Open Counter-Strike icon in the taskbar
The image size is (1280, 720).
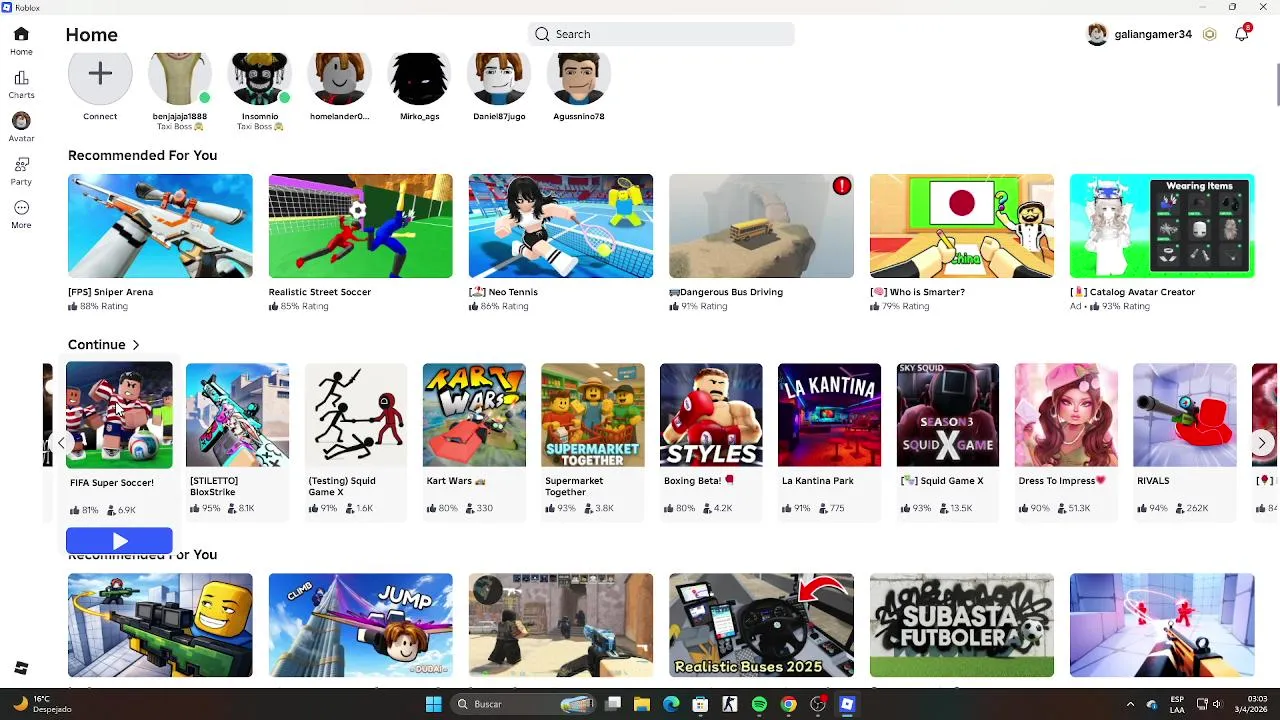pyautogui.click(x=730, y=704)
